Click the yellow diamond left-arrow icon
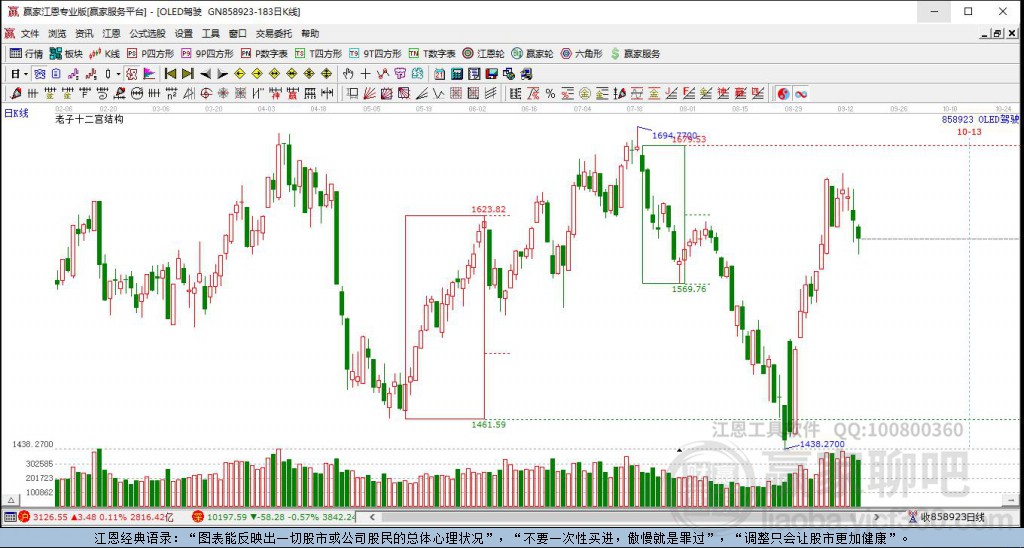This screenshot has height=548, width=1024. coord(240,74)
